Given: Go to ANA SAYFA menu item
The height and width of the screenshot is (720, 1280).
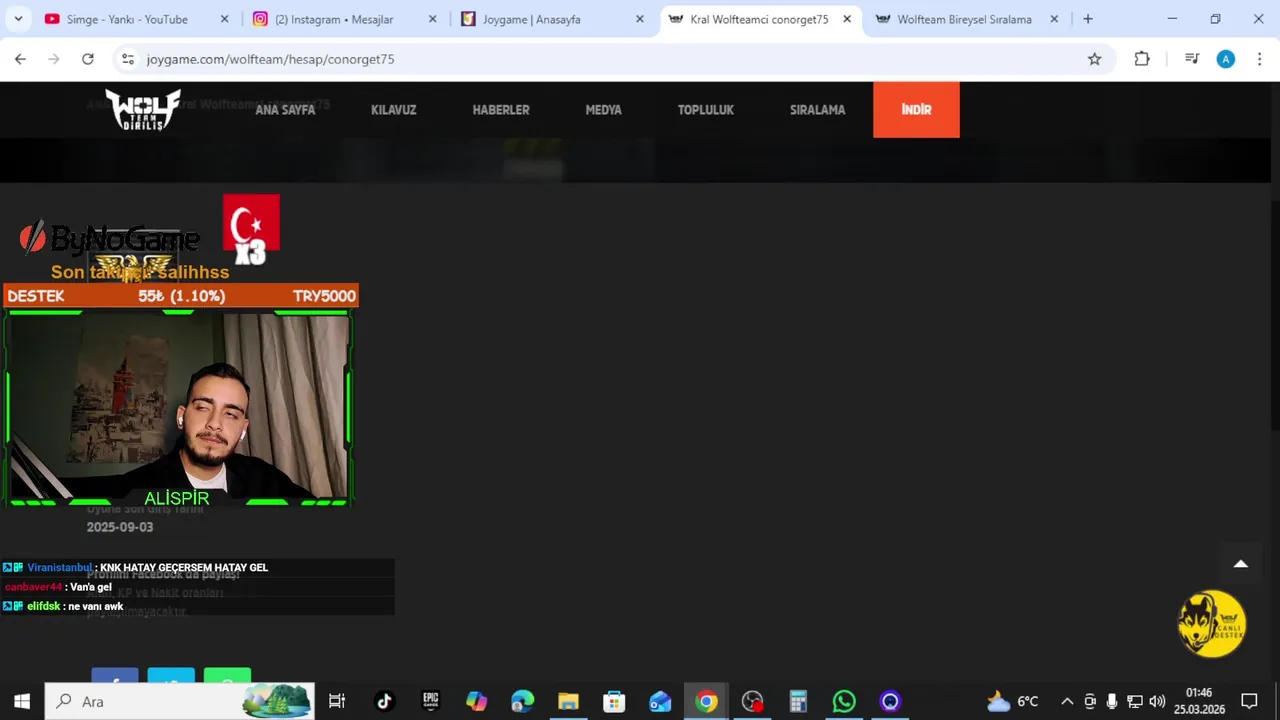Looking at the screenshot, I should pyautogui.click(x=285, y=110).
